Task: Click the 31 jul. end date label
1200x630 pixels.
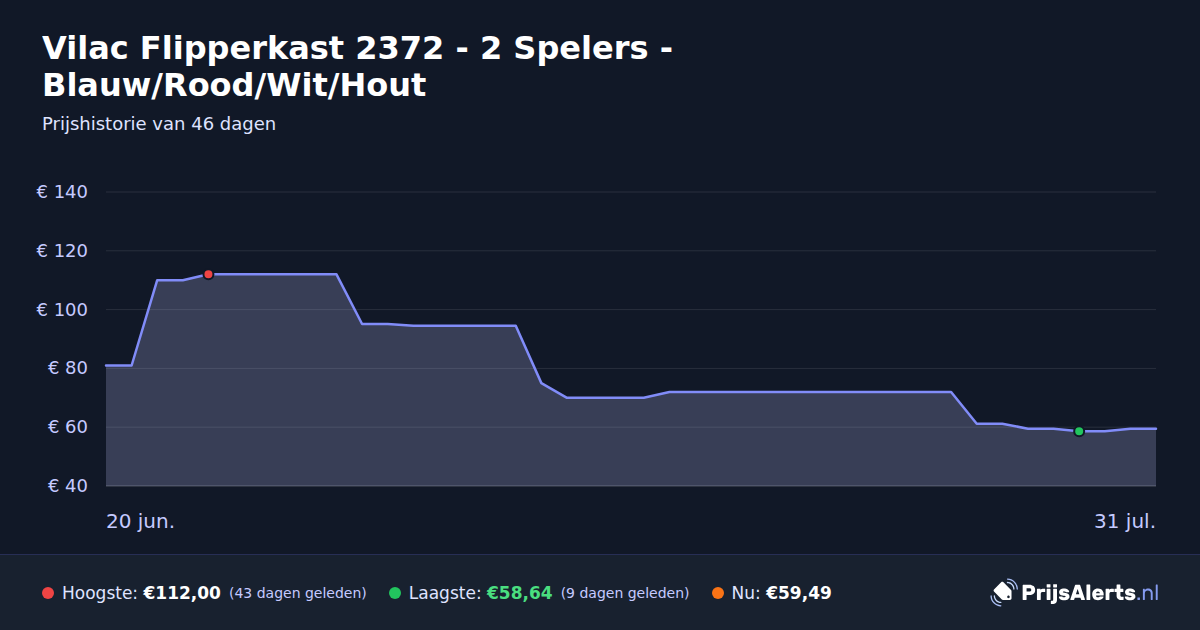Action: coord(1125,522)
